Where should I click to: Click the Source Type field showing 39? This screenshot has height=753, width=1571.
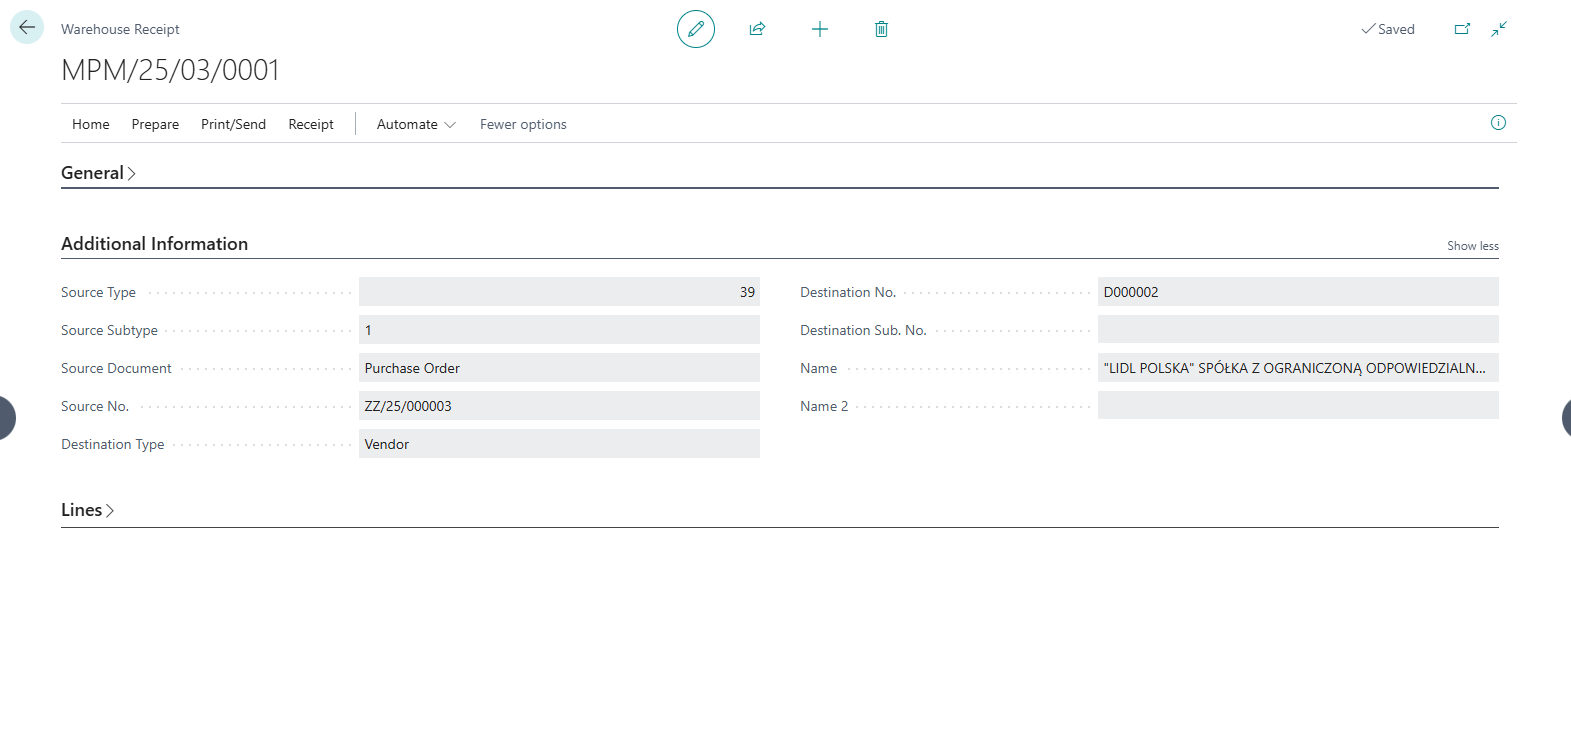coord(559,292)
